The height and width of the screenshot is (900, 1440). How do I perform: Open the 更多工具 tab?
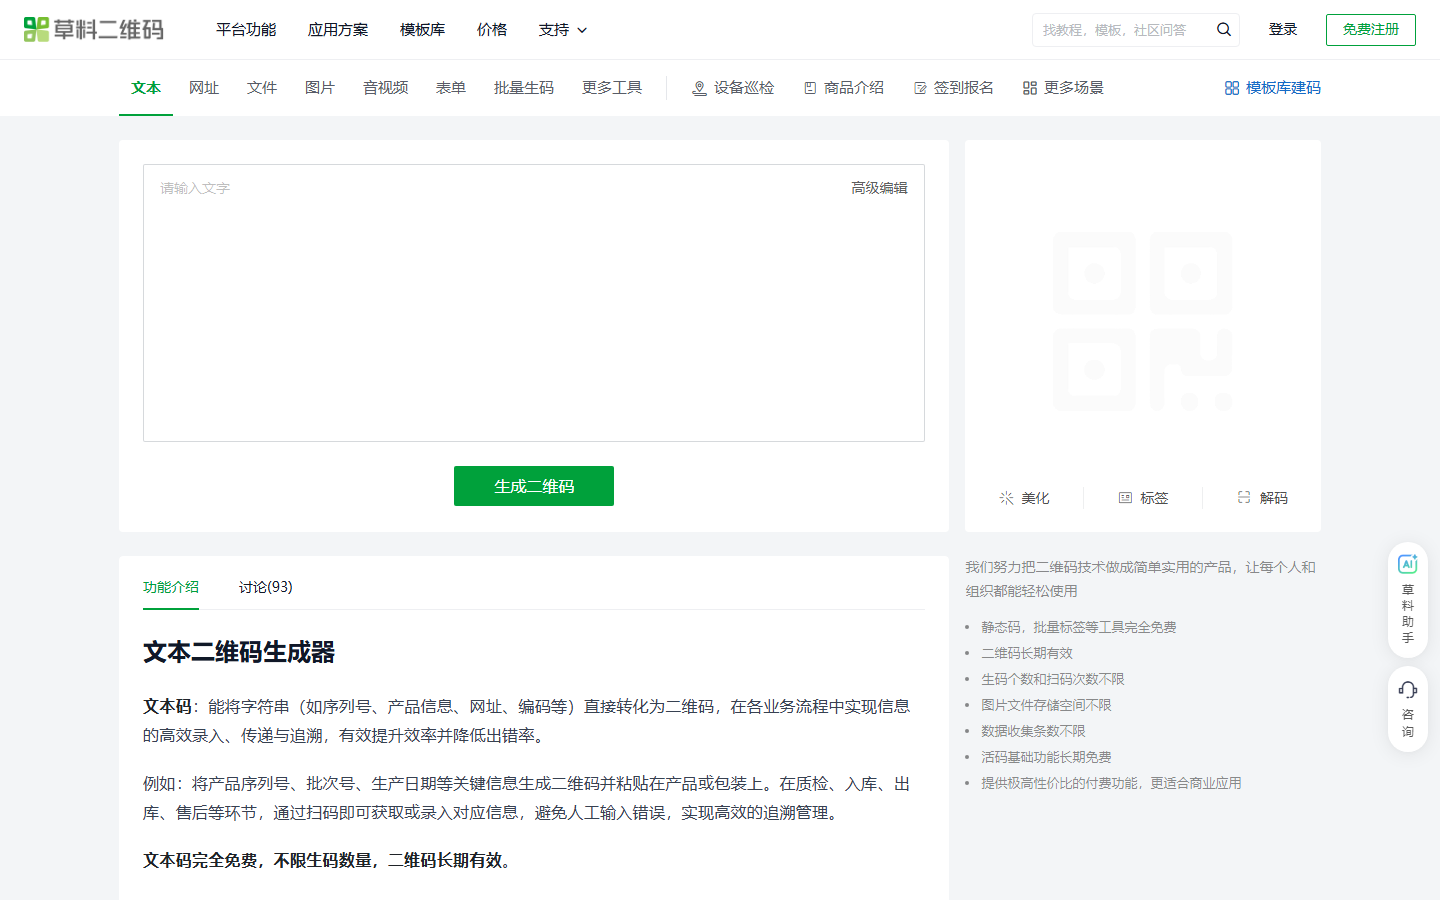tap(612, 88)
